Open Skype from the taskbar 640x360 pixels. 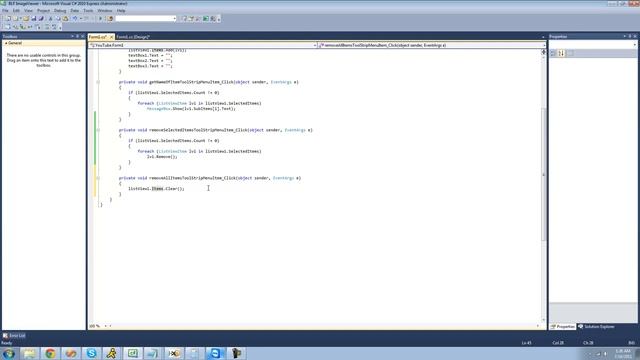pos(91,353)
